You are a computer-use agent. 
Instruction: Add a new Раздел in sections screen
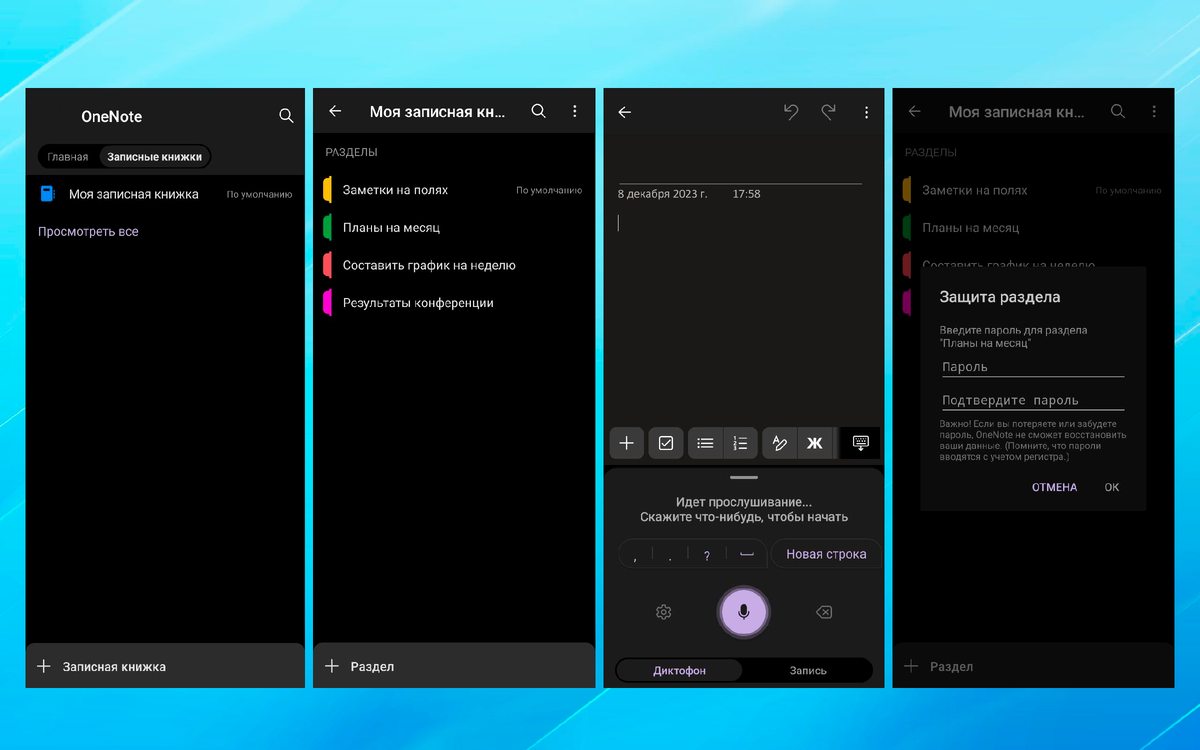454,666
